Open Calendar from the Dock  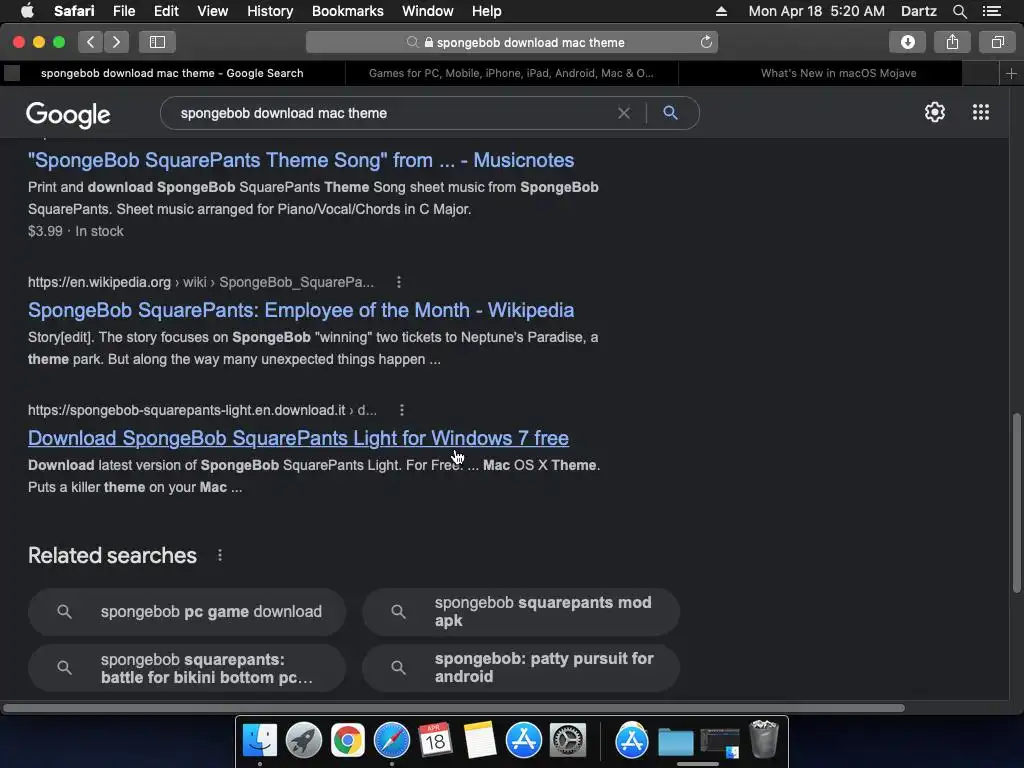pyautogui.click(x=436, y=741)
